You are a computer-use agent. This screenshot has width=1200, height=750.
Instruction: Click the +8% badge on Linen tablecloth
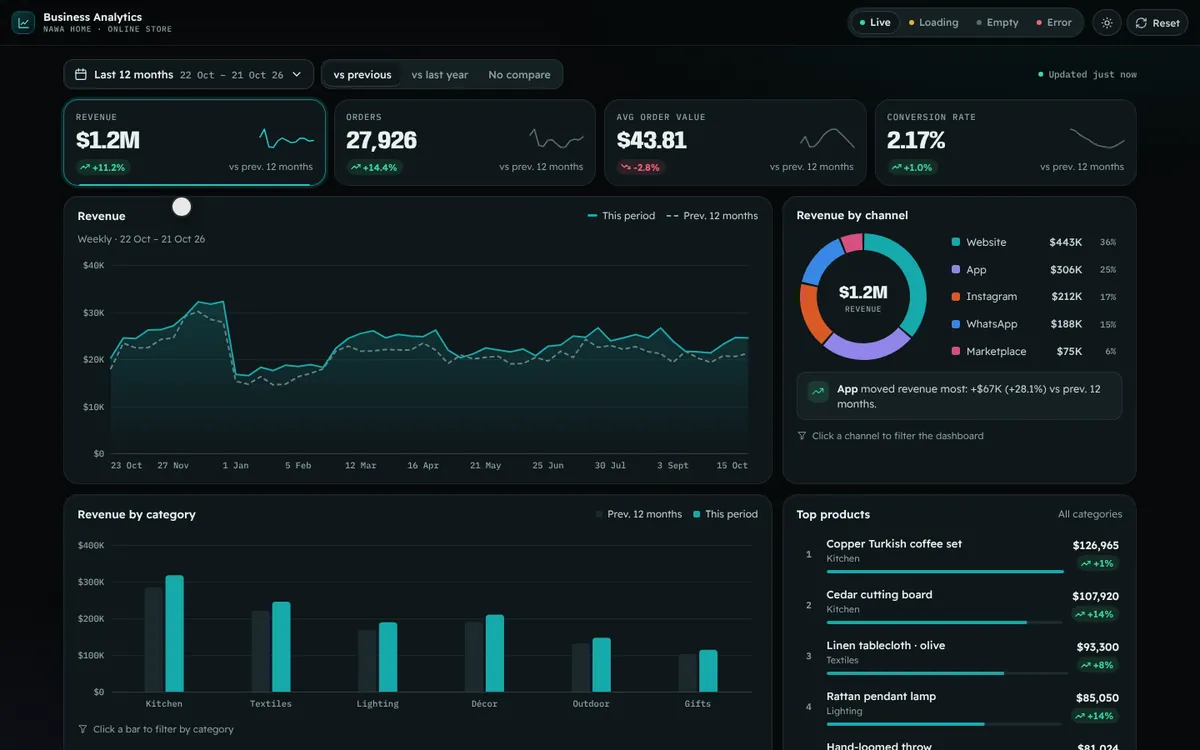click(1097, 665)
